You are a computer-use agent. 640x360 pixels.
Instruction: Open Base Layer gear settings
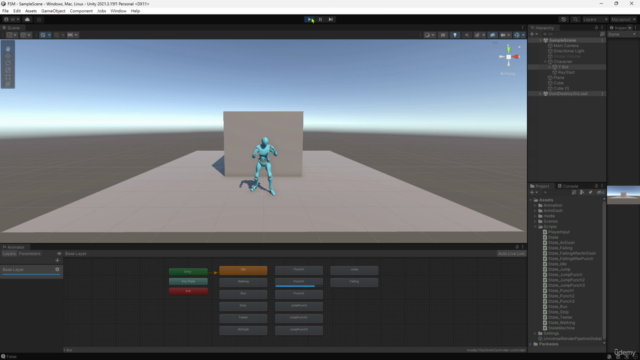57,269
